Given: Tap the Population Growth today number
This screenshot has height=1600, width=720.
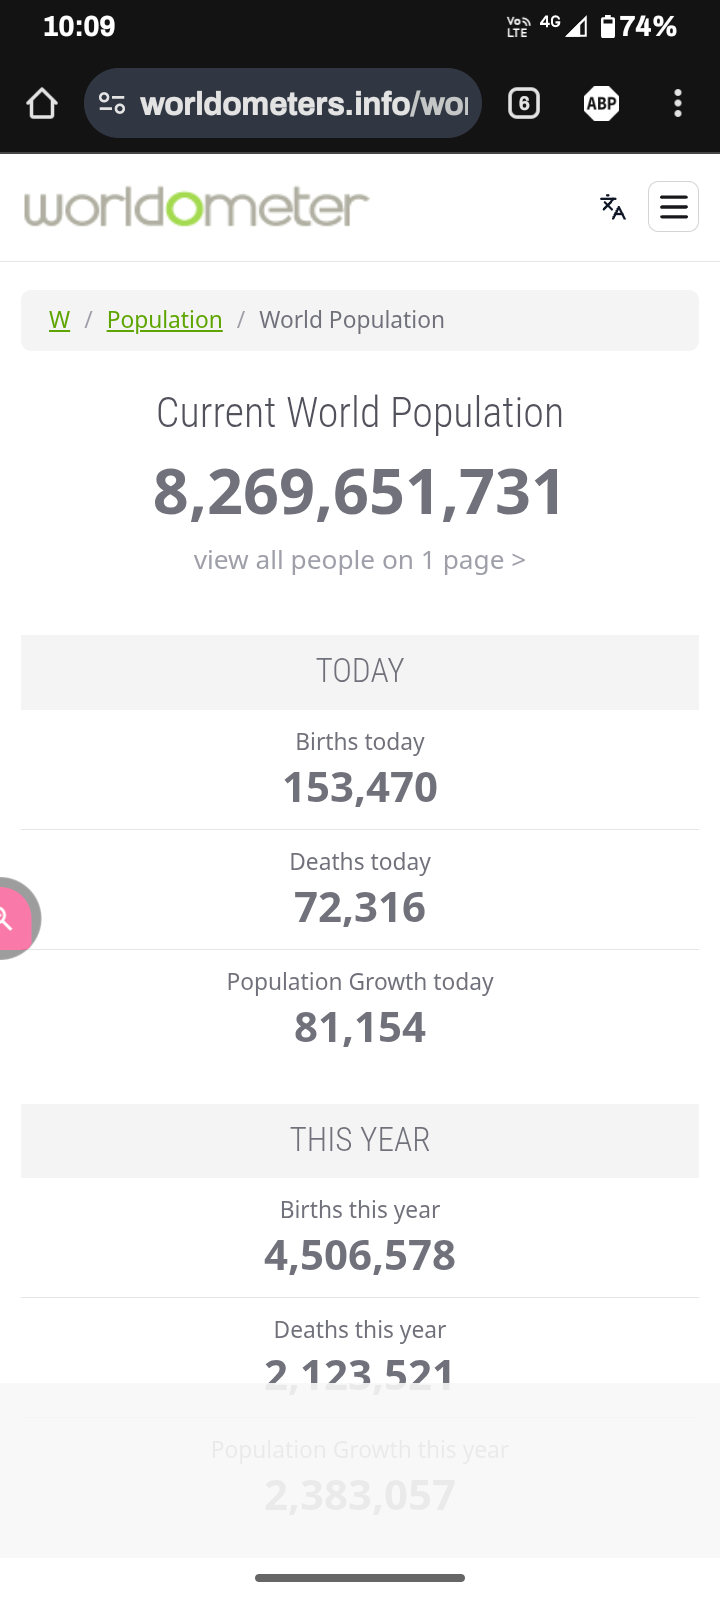Looking at the screenshot, I should point(360,1028).
